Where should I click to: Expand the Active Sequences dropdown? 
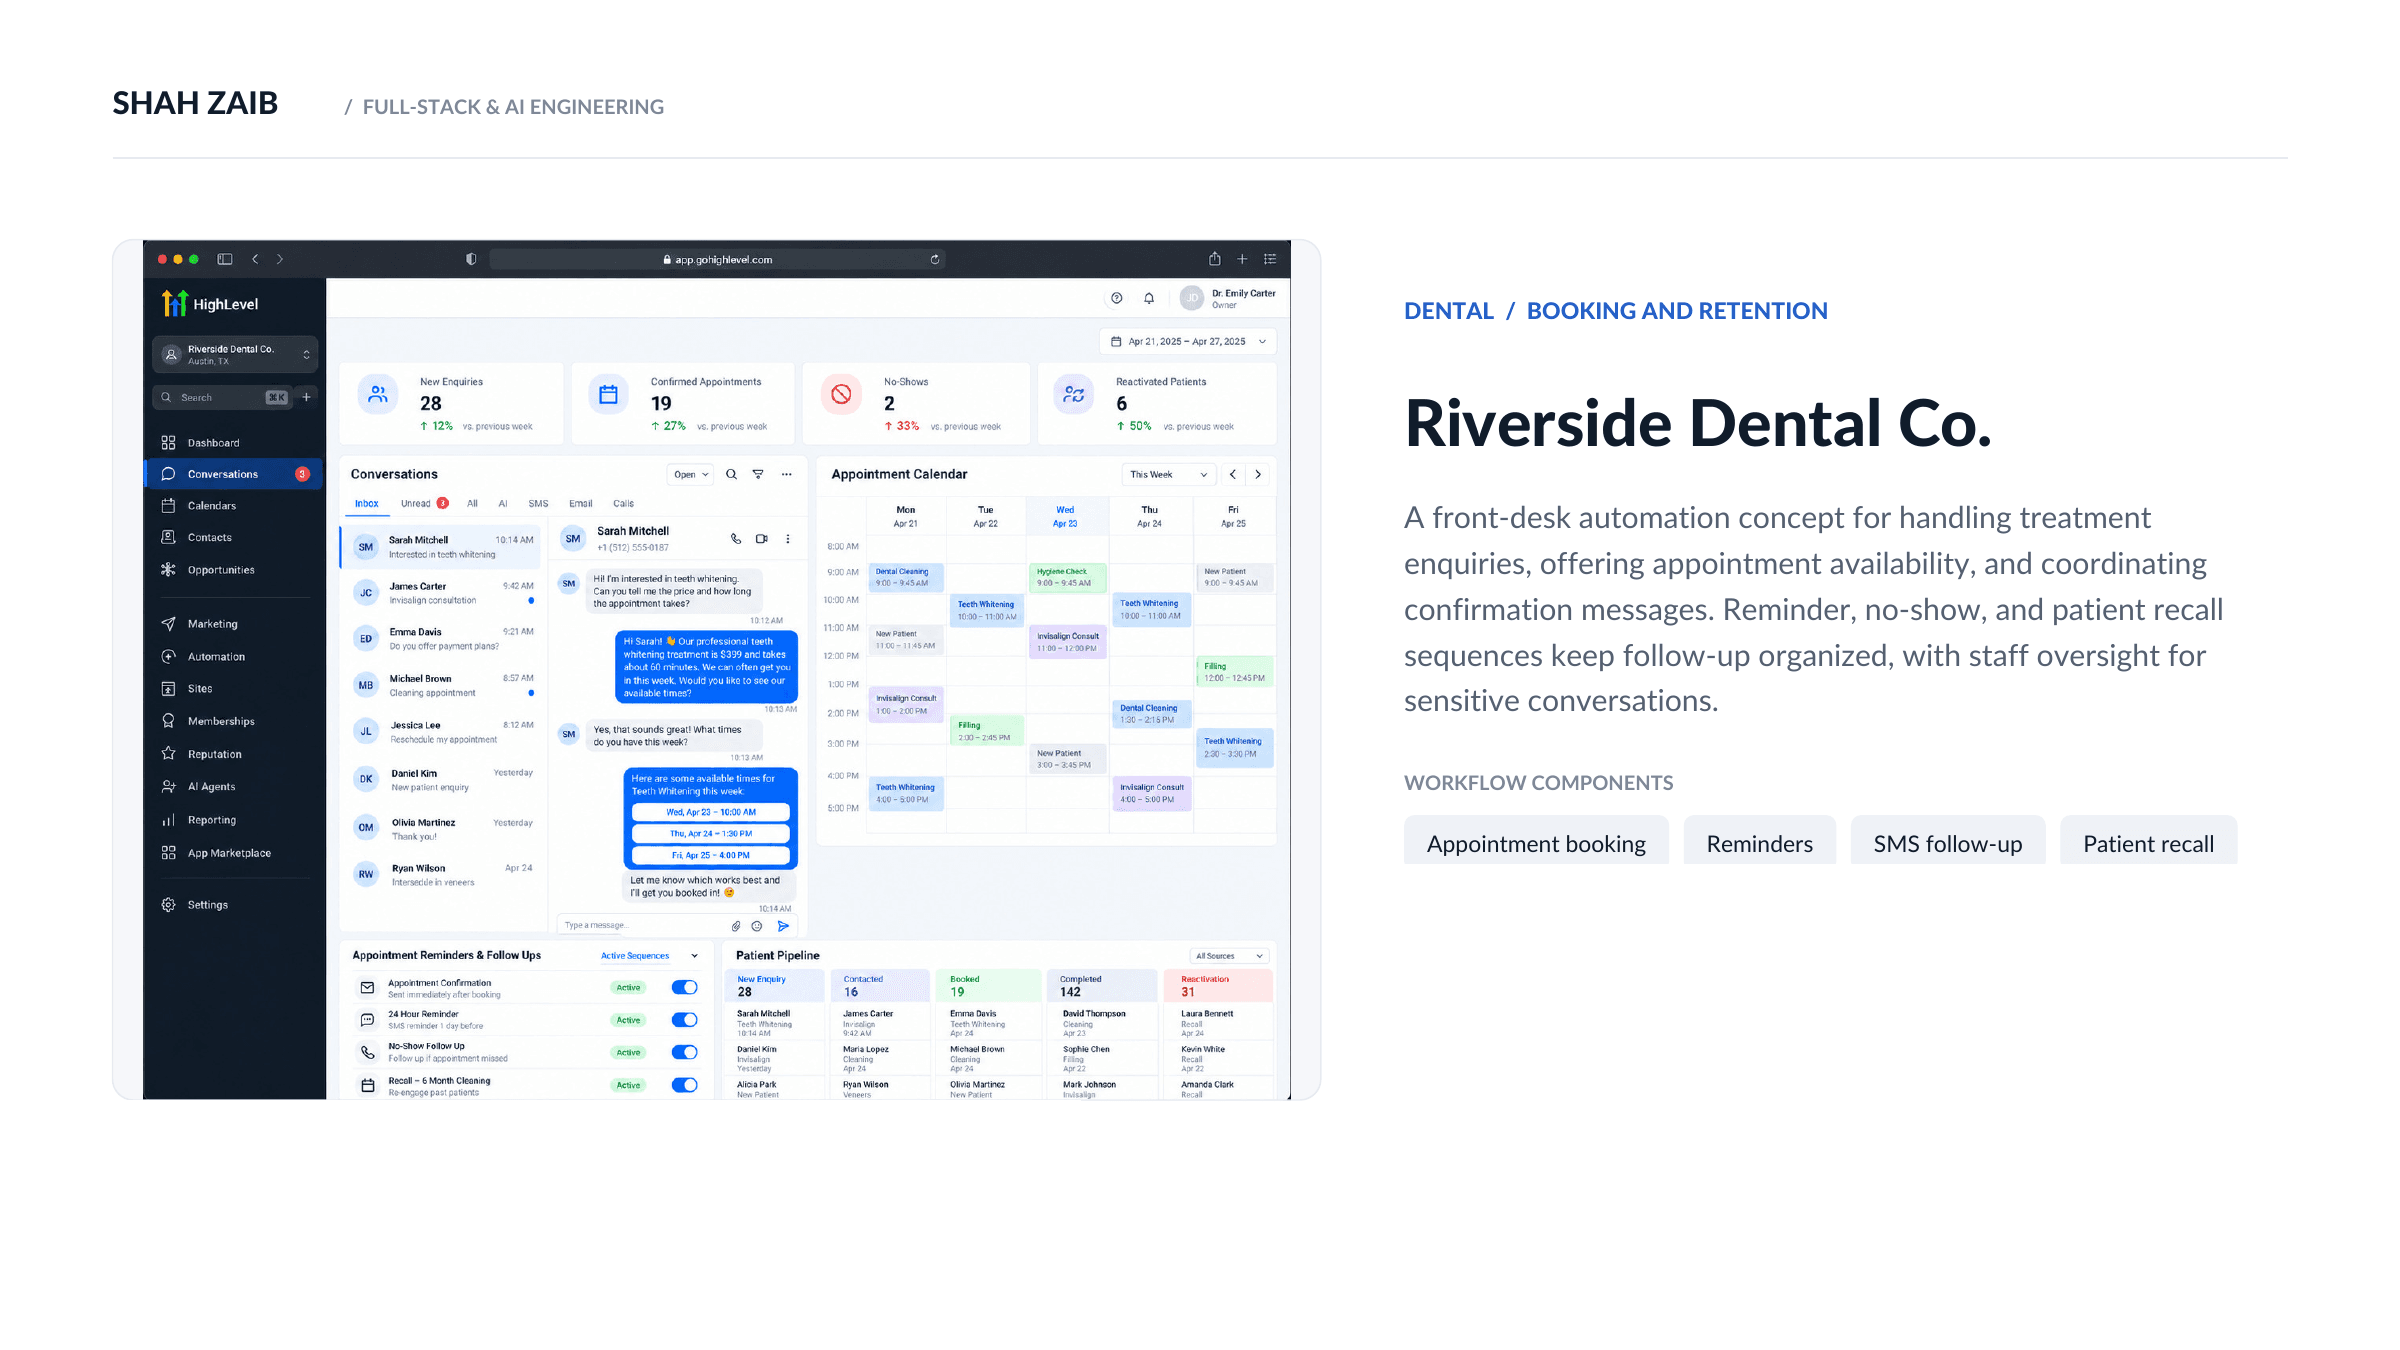coord(649,956)
